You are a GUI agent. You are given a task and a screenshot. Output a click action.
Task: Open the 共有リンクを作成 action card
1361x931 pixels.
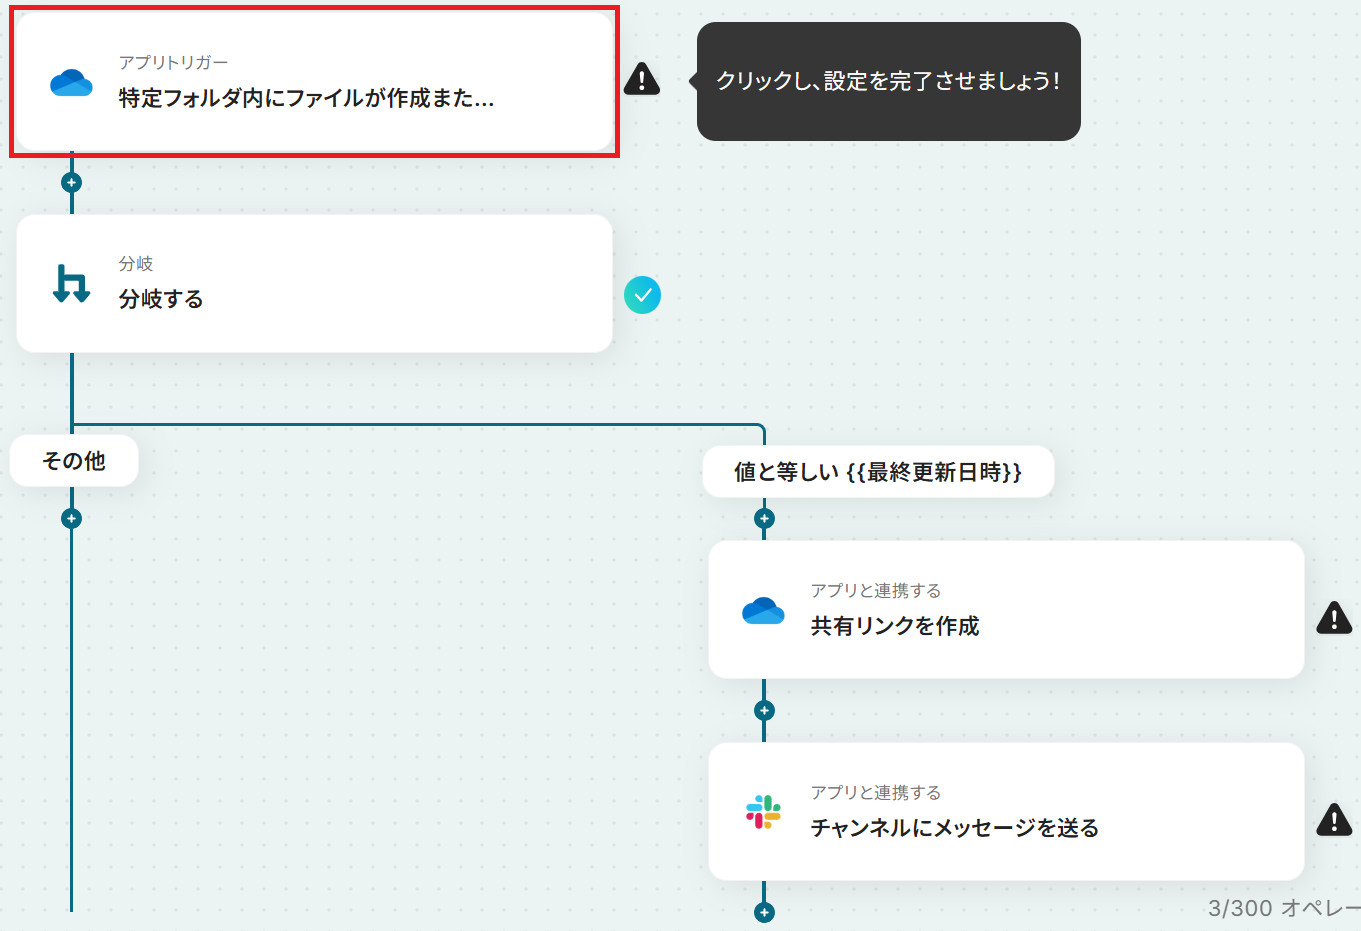[x=1006, y=610]
